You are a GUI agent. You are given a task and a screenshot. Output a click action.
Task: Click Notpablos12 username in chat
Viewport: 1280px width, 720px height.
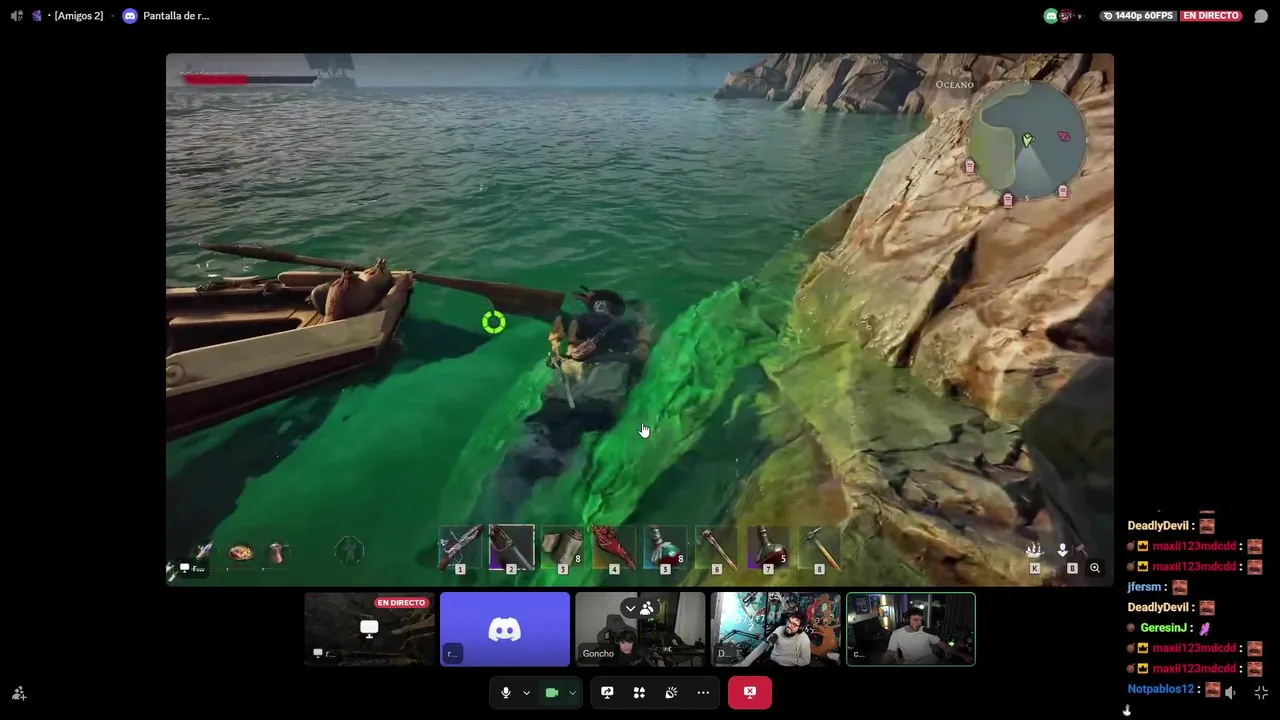(1161, 689)
